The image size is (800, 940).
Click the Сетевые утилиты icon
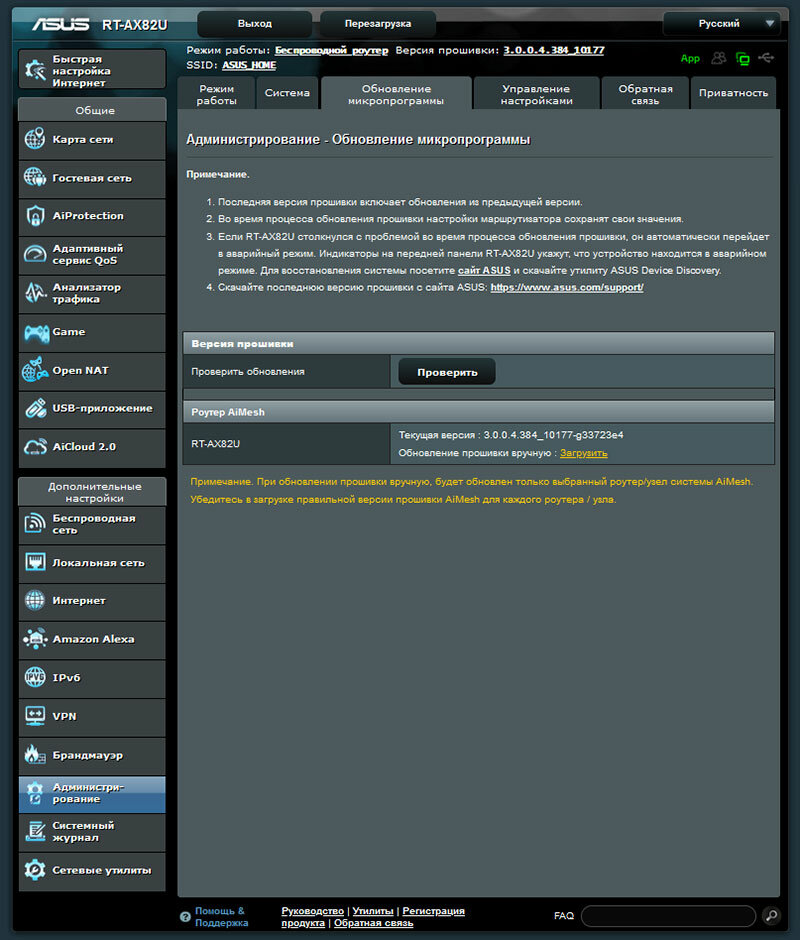35,870
